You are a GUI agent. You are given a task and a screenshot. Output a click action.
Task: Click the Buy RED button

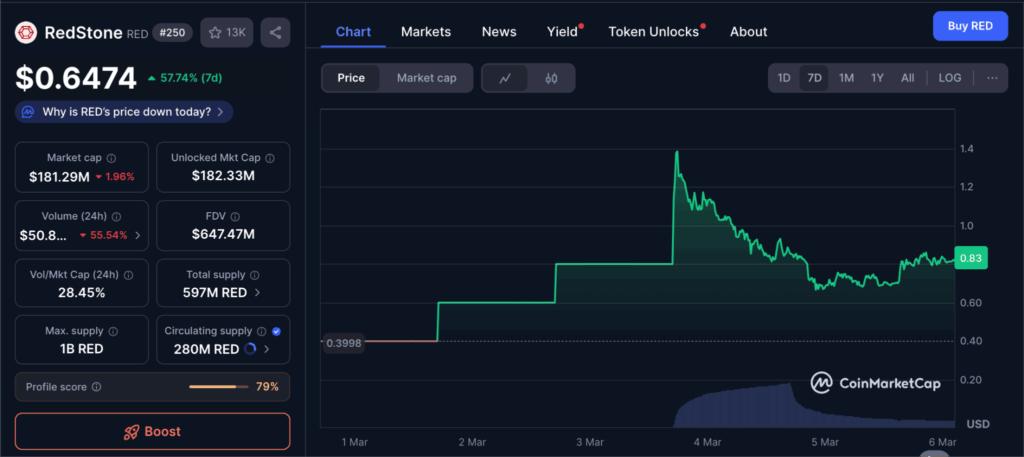point(969,26)
